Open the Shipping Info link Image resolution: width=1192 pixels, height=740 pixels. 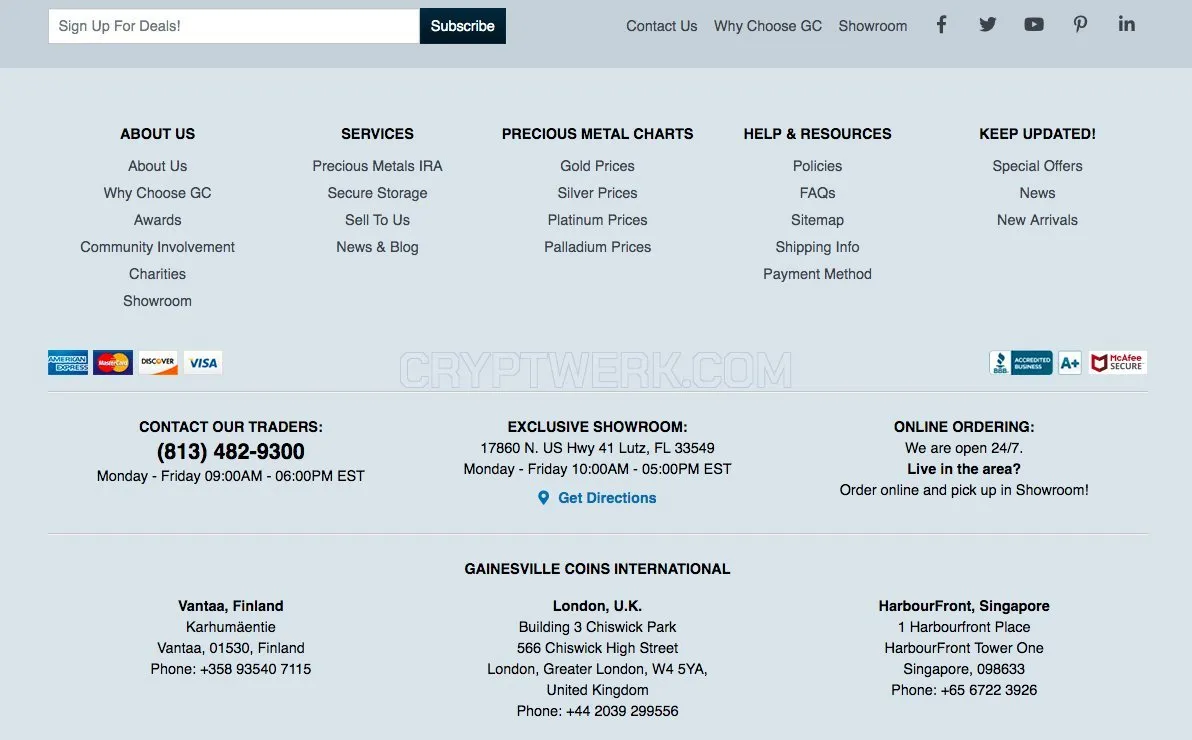pos(817,247)
